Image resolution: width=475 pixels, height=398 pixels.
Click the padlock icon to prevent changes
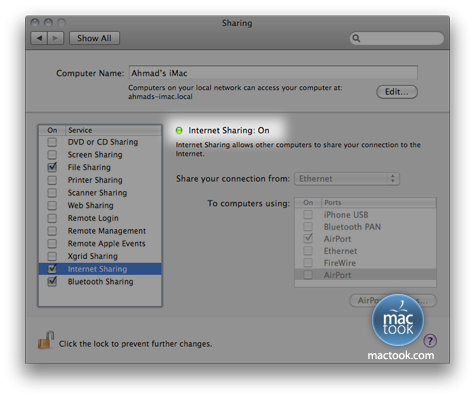[x=46, y=340]
